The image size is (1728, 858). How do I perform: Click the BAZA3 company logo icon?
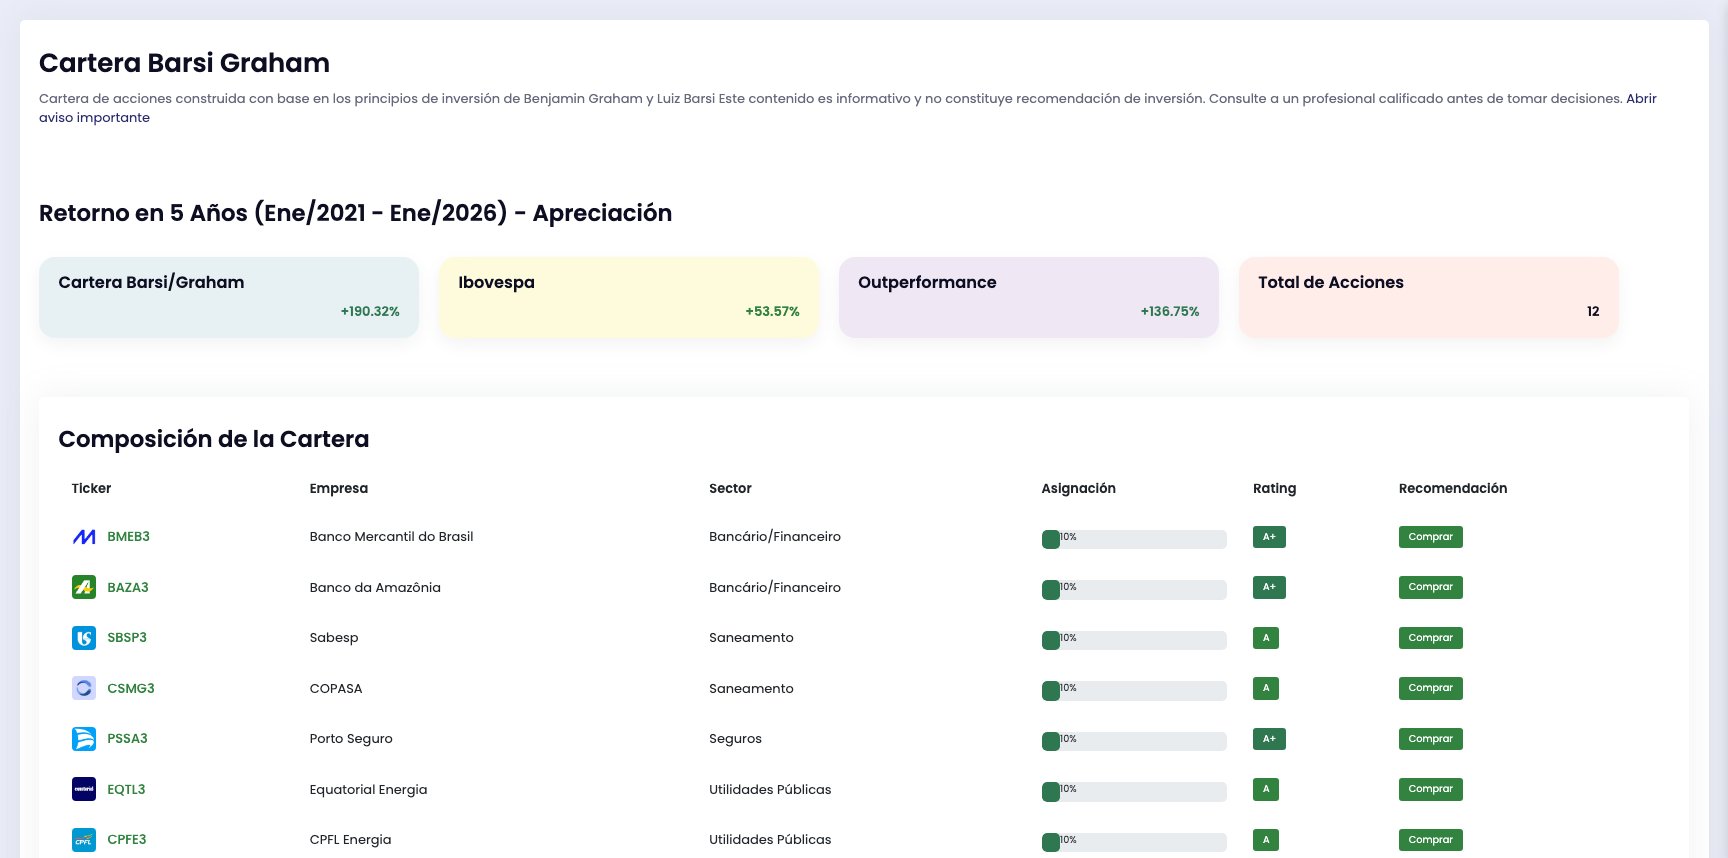tap(84, 587)
